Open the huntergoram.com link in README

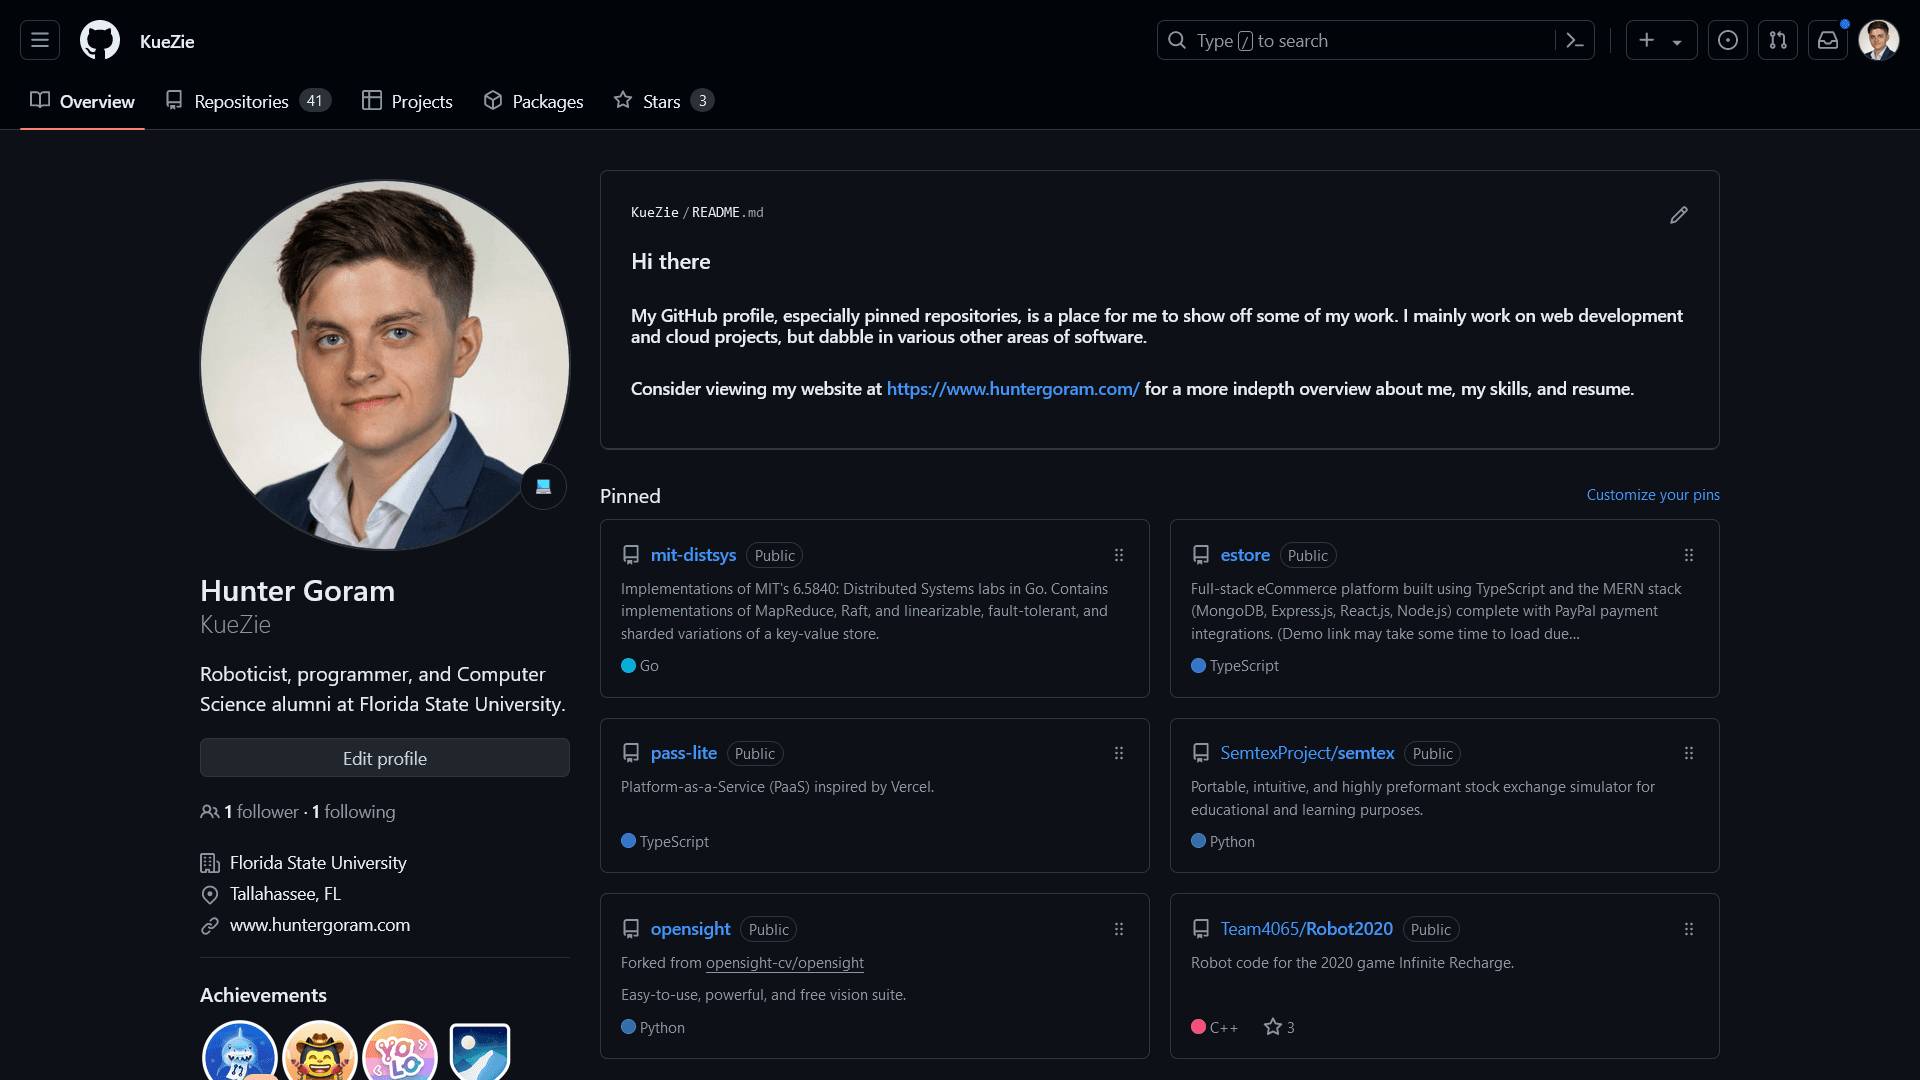coord(1013,389)
